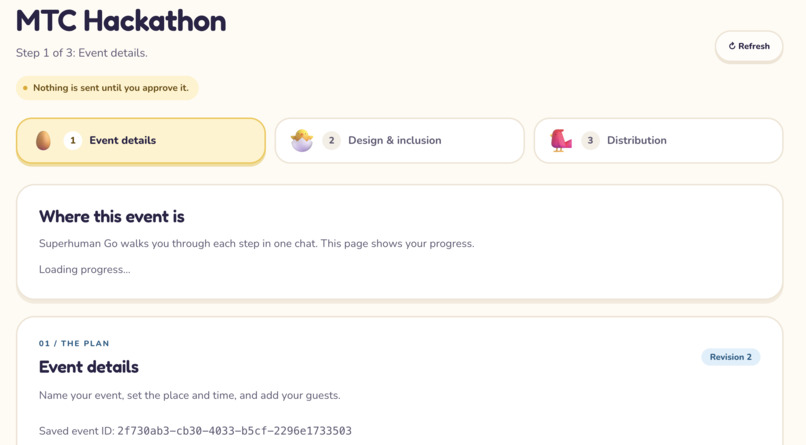Click the 'Nothing is sent until you approve' pill

click(107, 88)
